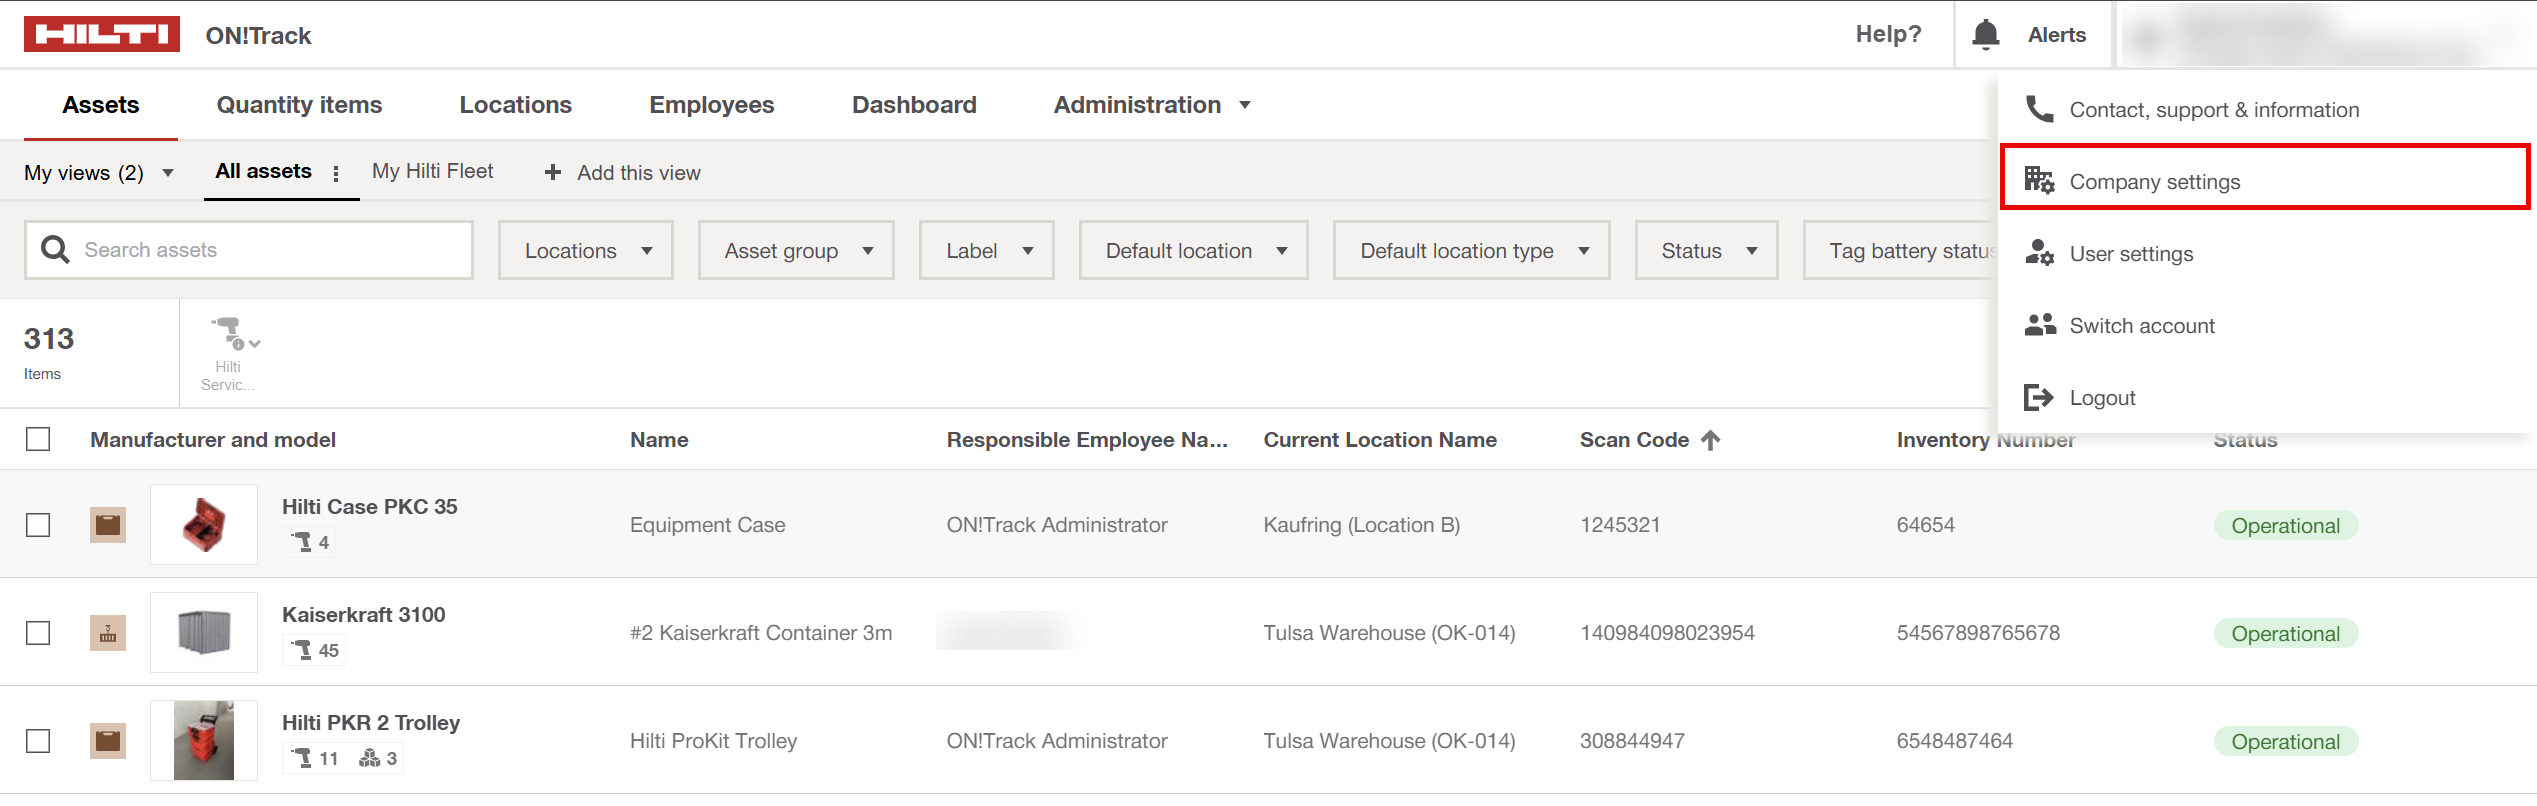Viewport: 2537px width, 806px height.
Task: Click the Kaiserkraft 3100 asset type icon
Action: click(x=108, y=633)
